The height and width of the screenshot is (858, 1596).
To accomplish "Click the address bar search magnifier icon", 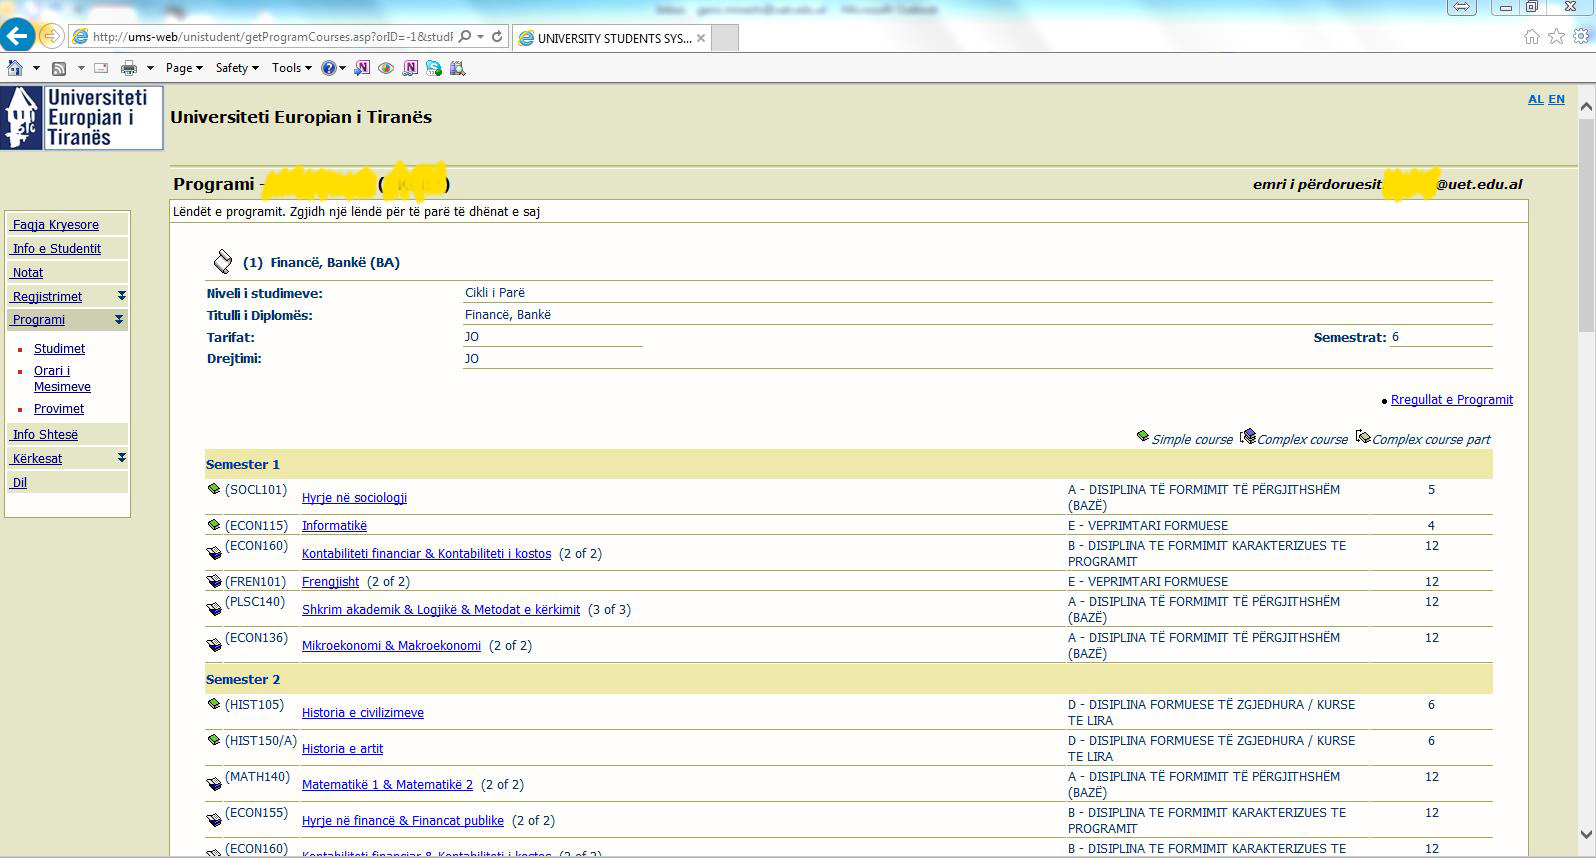I will pyautogui.click(x=465, y=37).
